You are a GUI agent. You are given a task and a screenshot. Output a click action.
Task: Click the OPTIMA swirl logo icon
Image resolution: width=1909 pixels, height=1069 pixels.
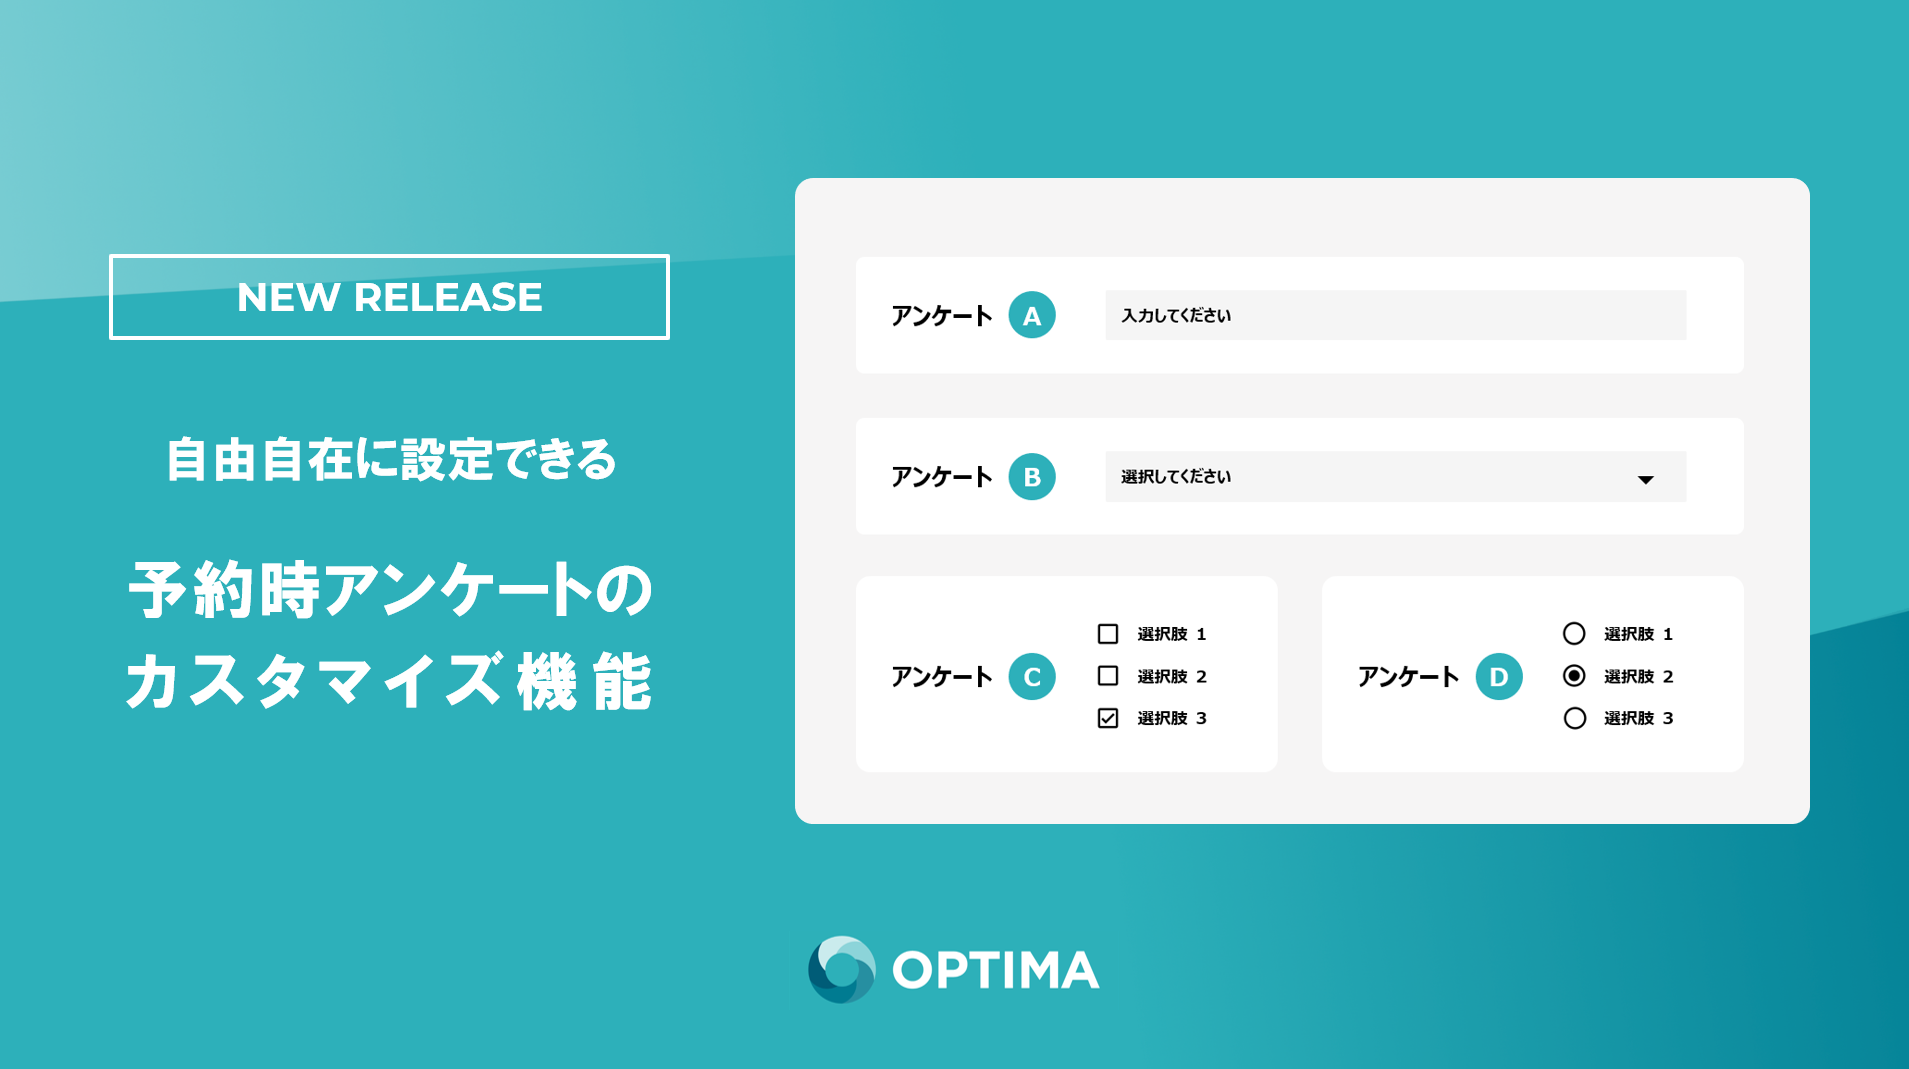(x=842, y=969)
